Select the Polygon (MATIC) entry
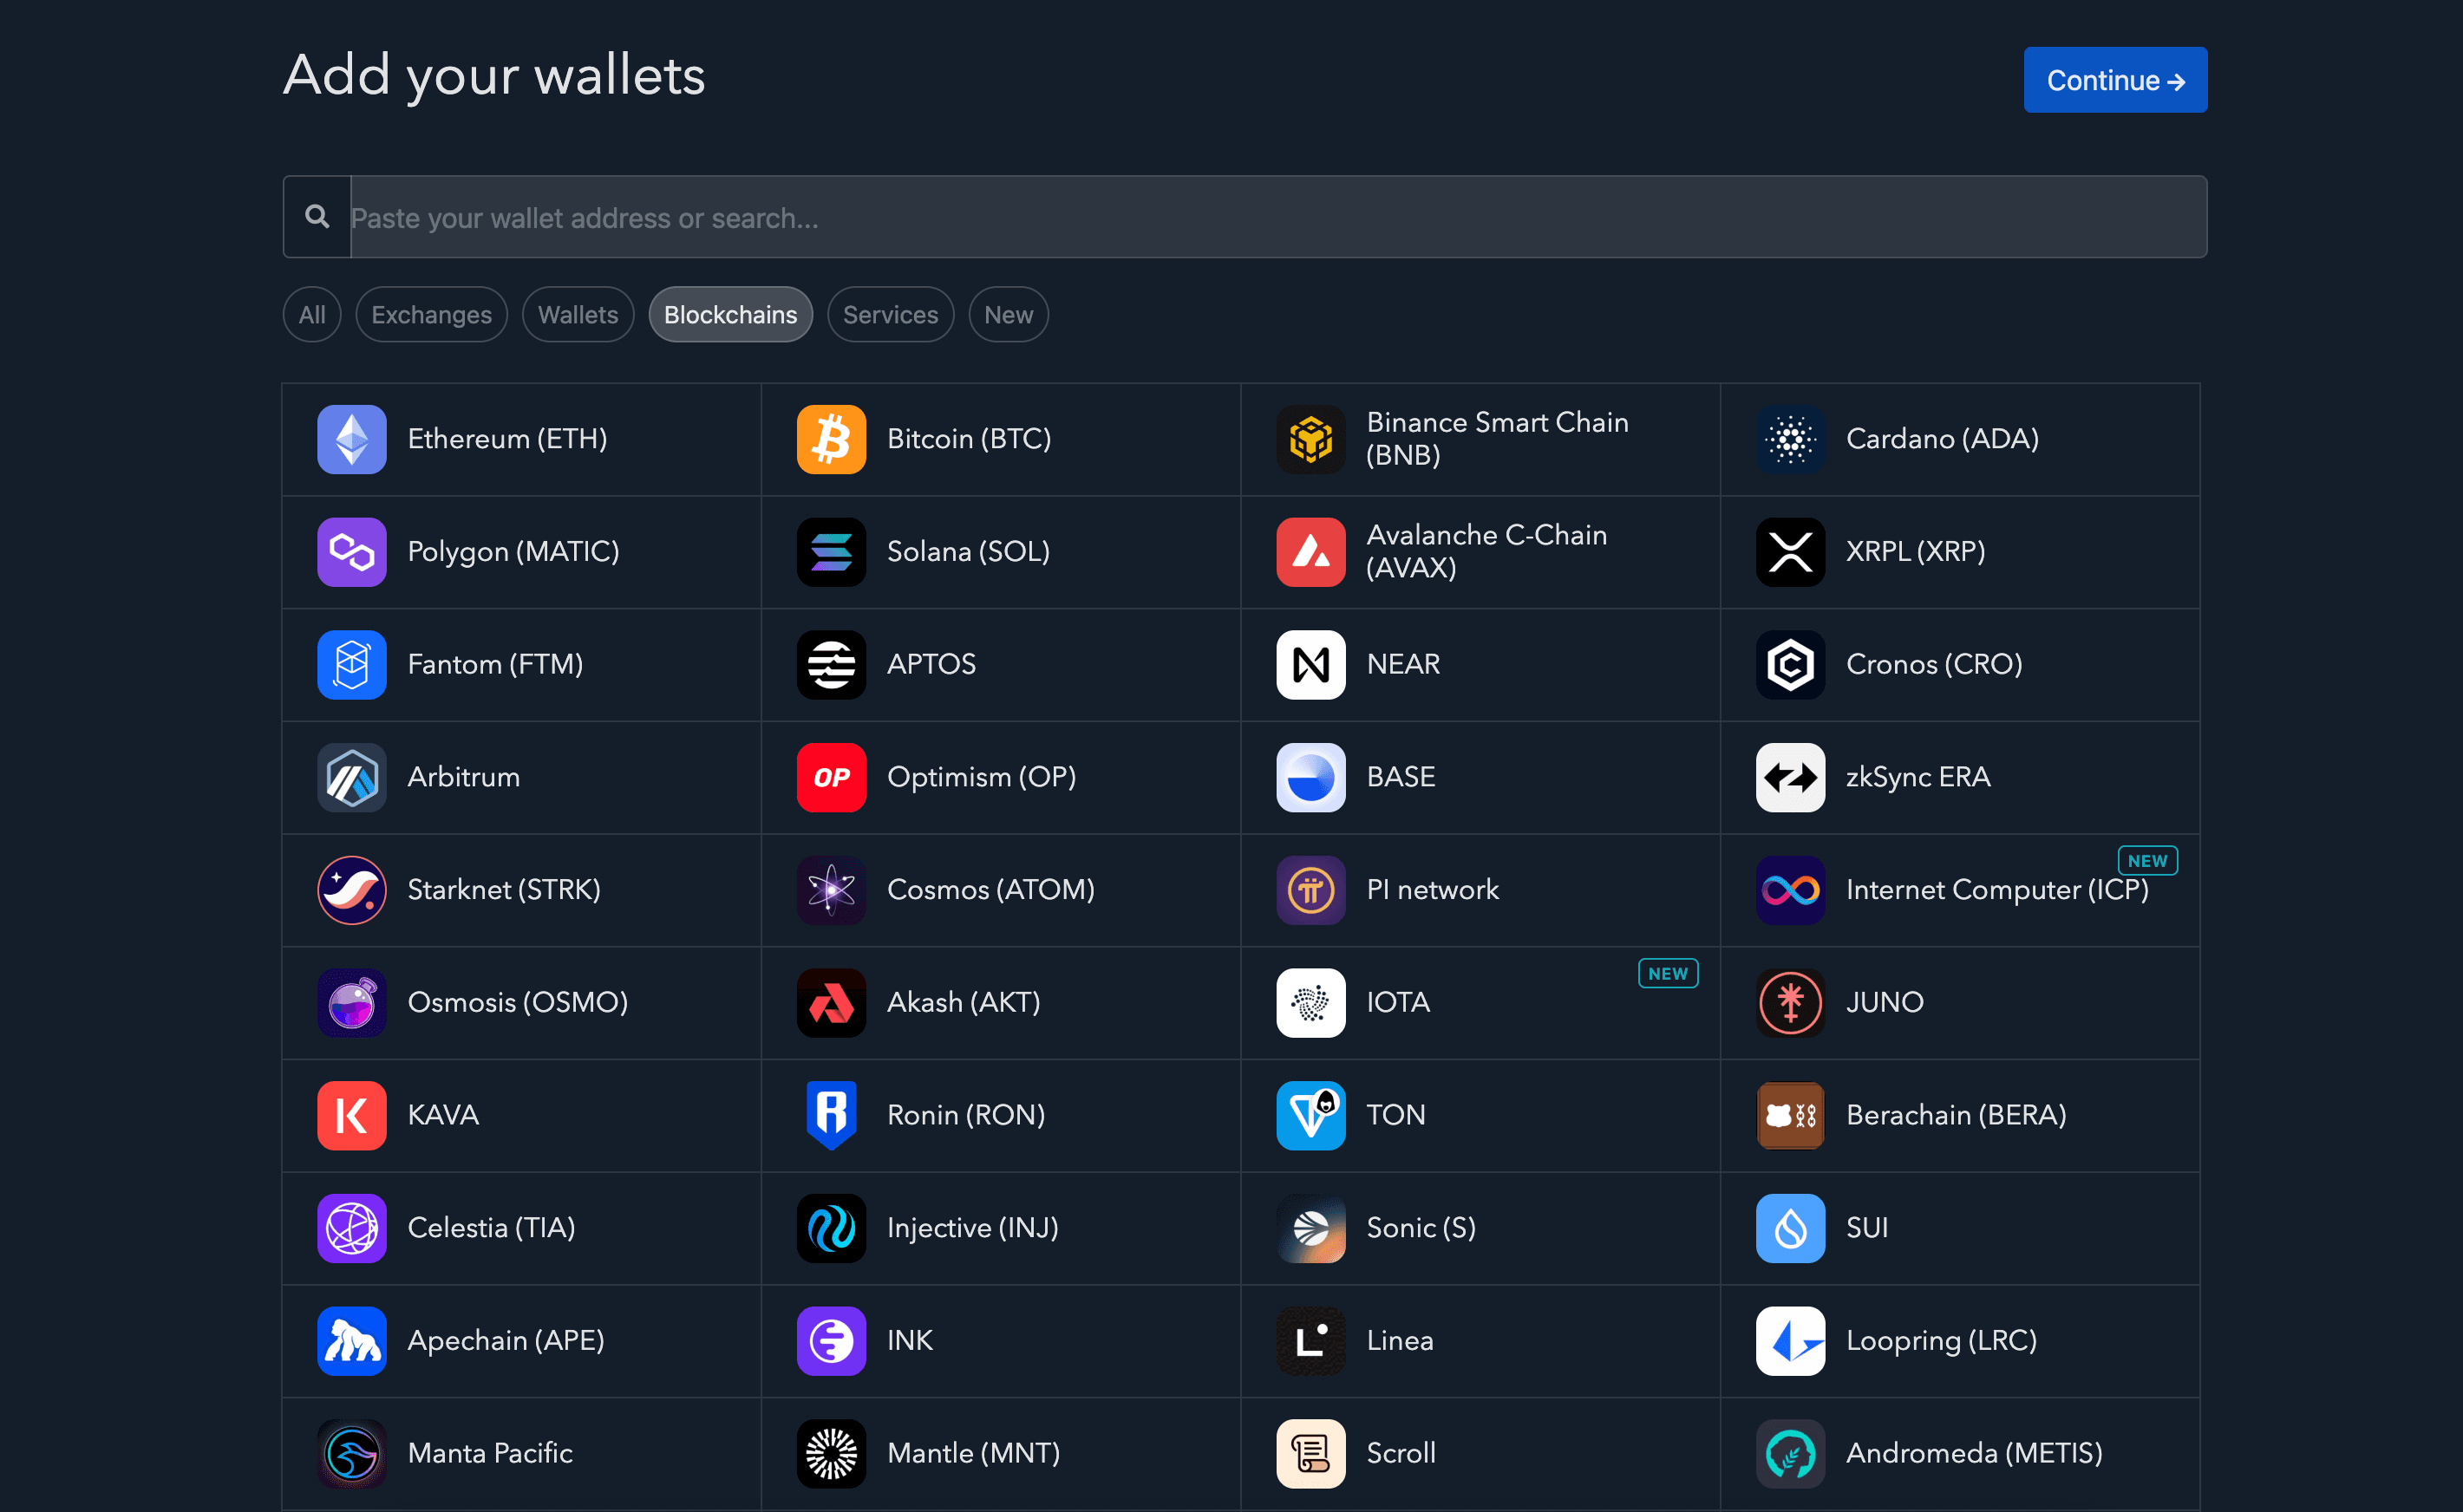2463x1512 pixels. tap(512, 552)
